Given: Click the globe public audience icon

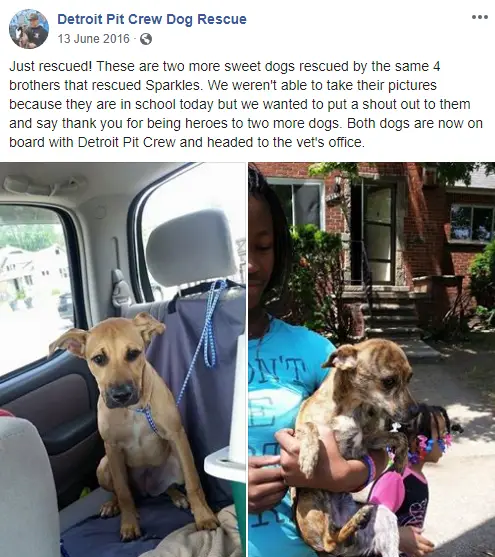Looking at the screenshot, I should click(x=146, y=39).
